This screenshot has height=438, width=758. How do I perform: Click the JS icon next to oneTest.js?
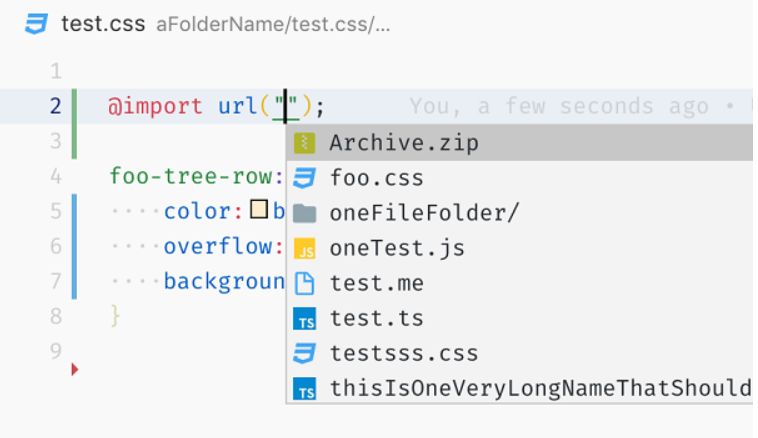coord(305,249)
